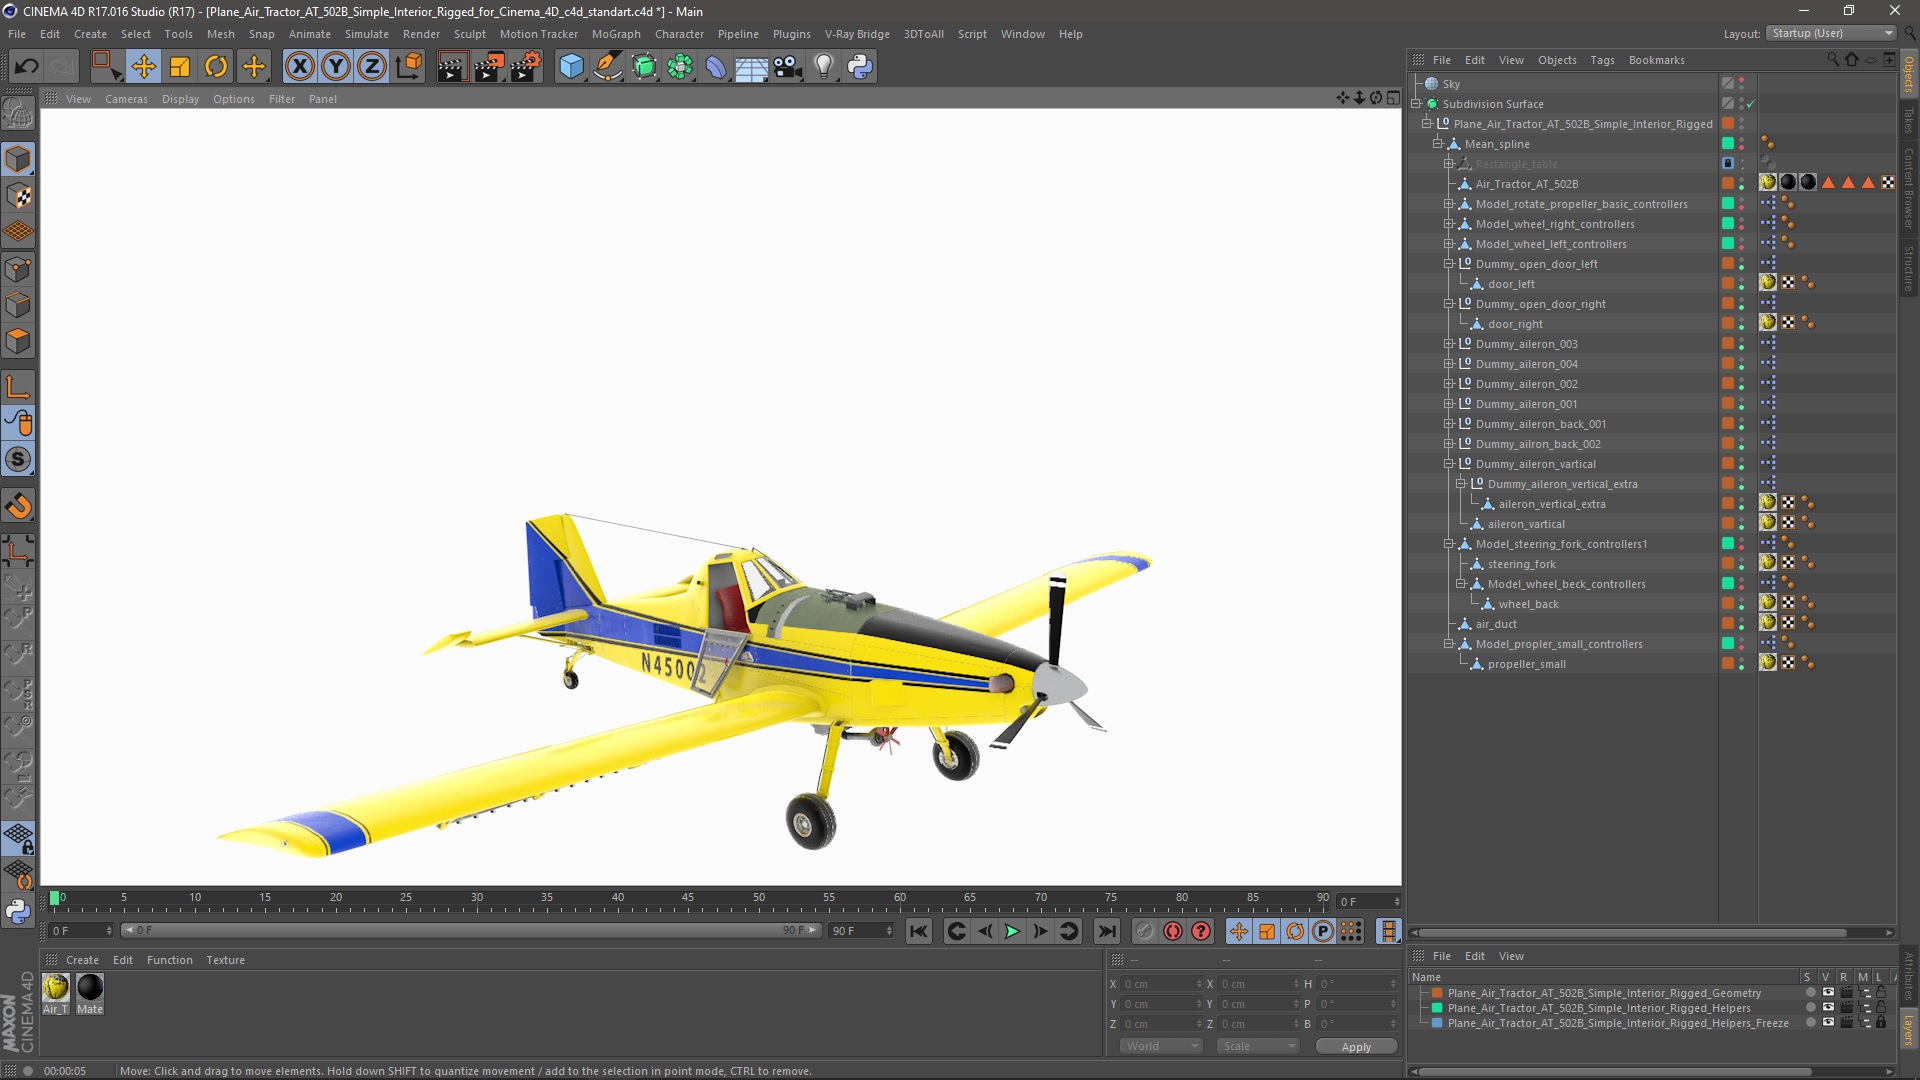Open the Layout Startup dropdown
This screenshot has width=1920, height=1080.
pos(1831,33)
